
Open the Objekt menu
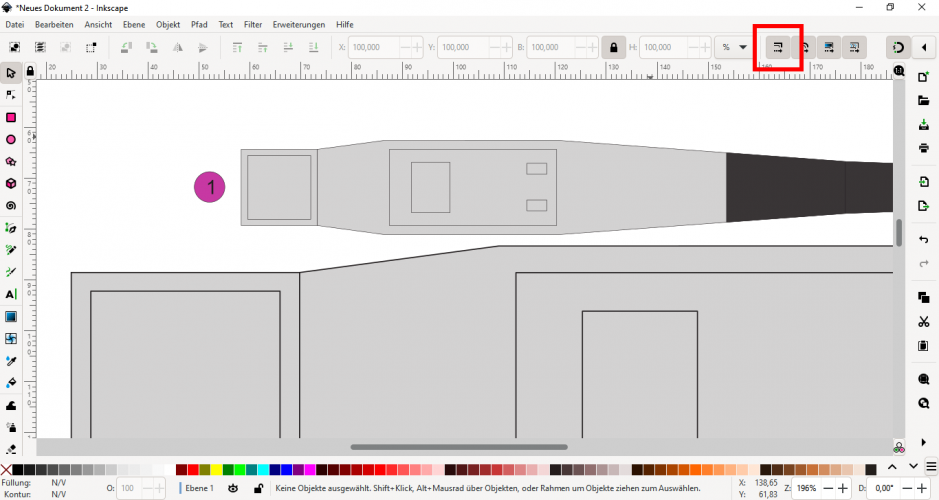(168, 25)
